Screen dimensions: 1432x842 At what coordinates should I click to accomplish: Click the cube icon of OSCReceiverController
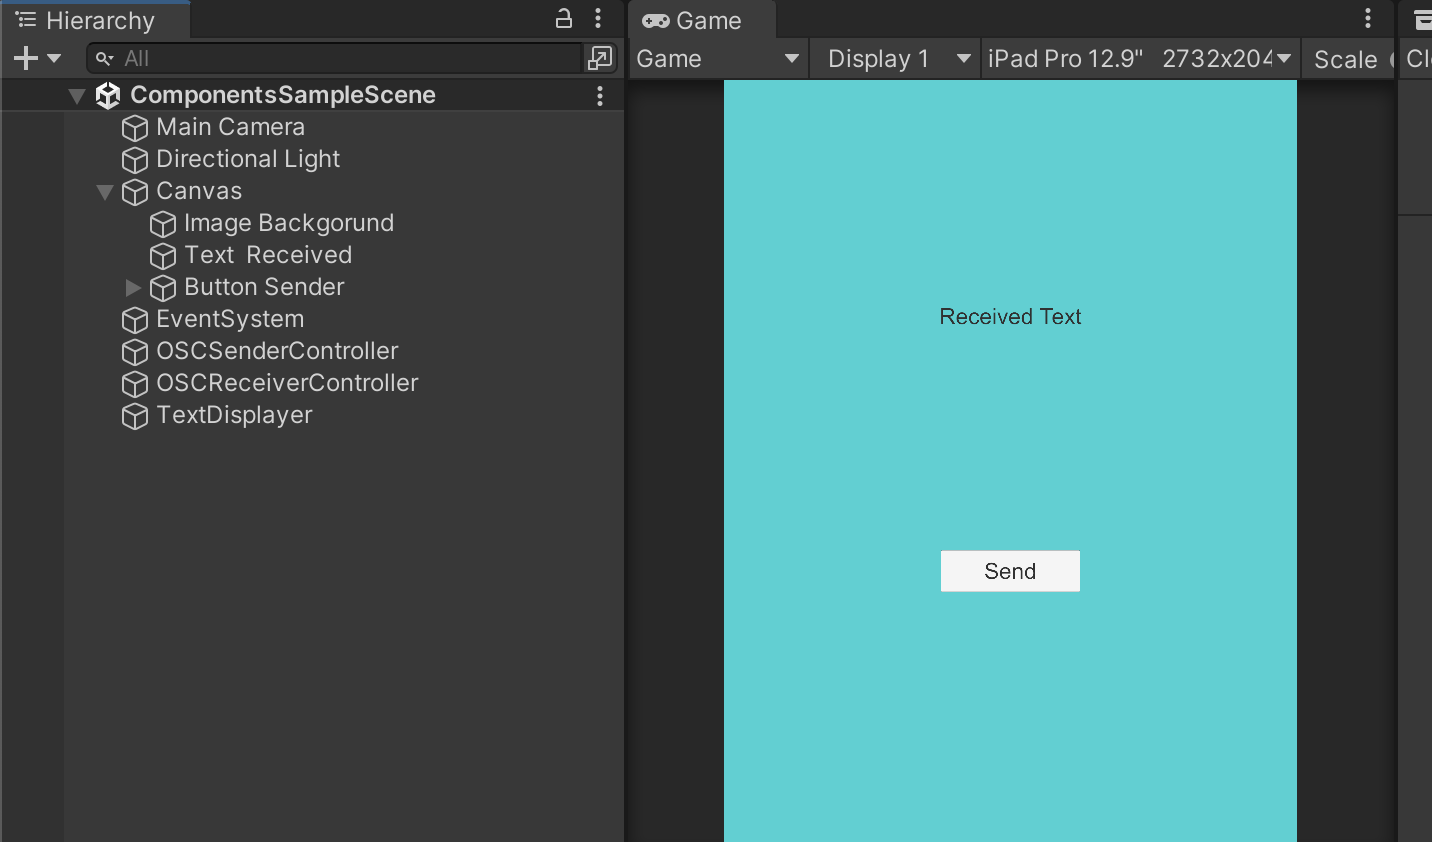pos(135,384)
